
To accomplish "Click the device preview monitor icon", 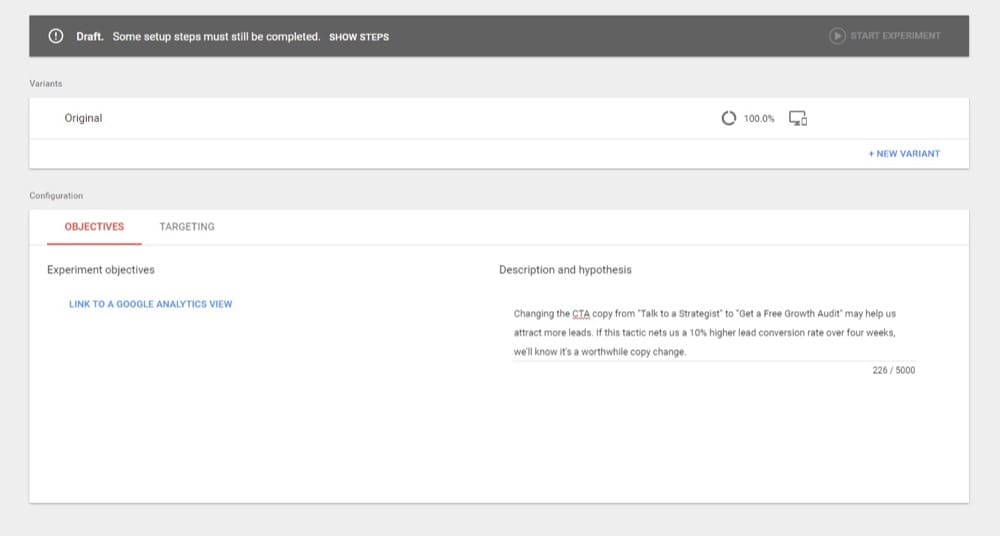I will [798, 118].
